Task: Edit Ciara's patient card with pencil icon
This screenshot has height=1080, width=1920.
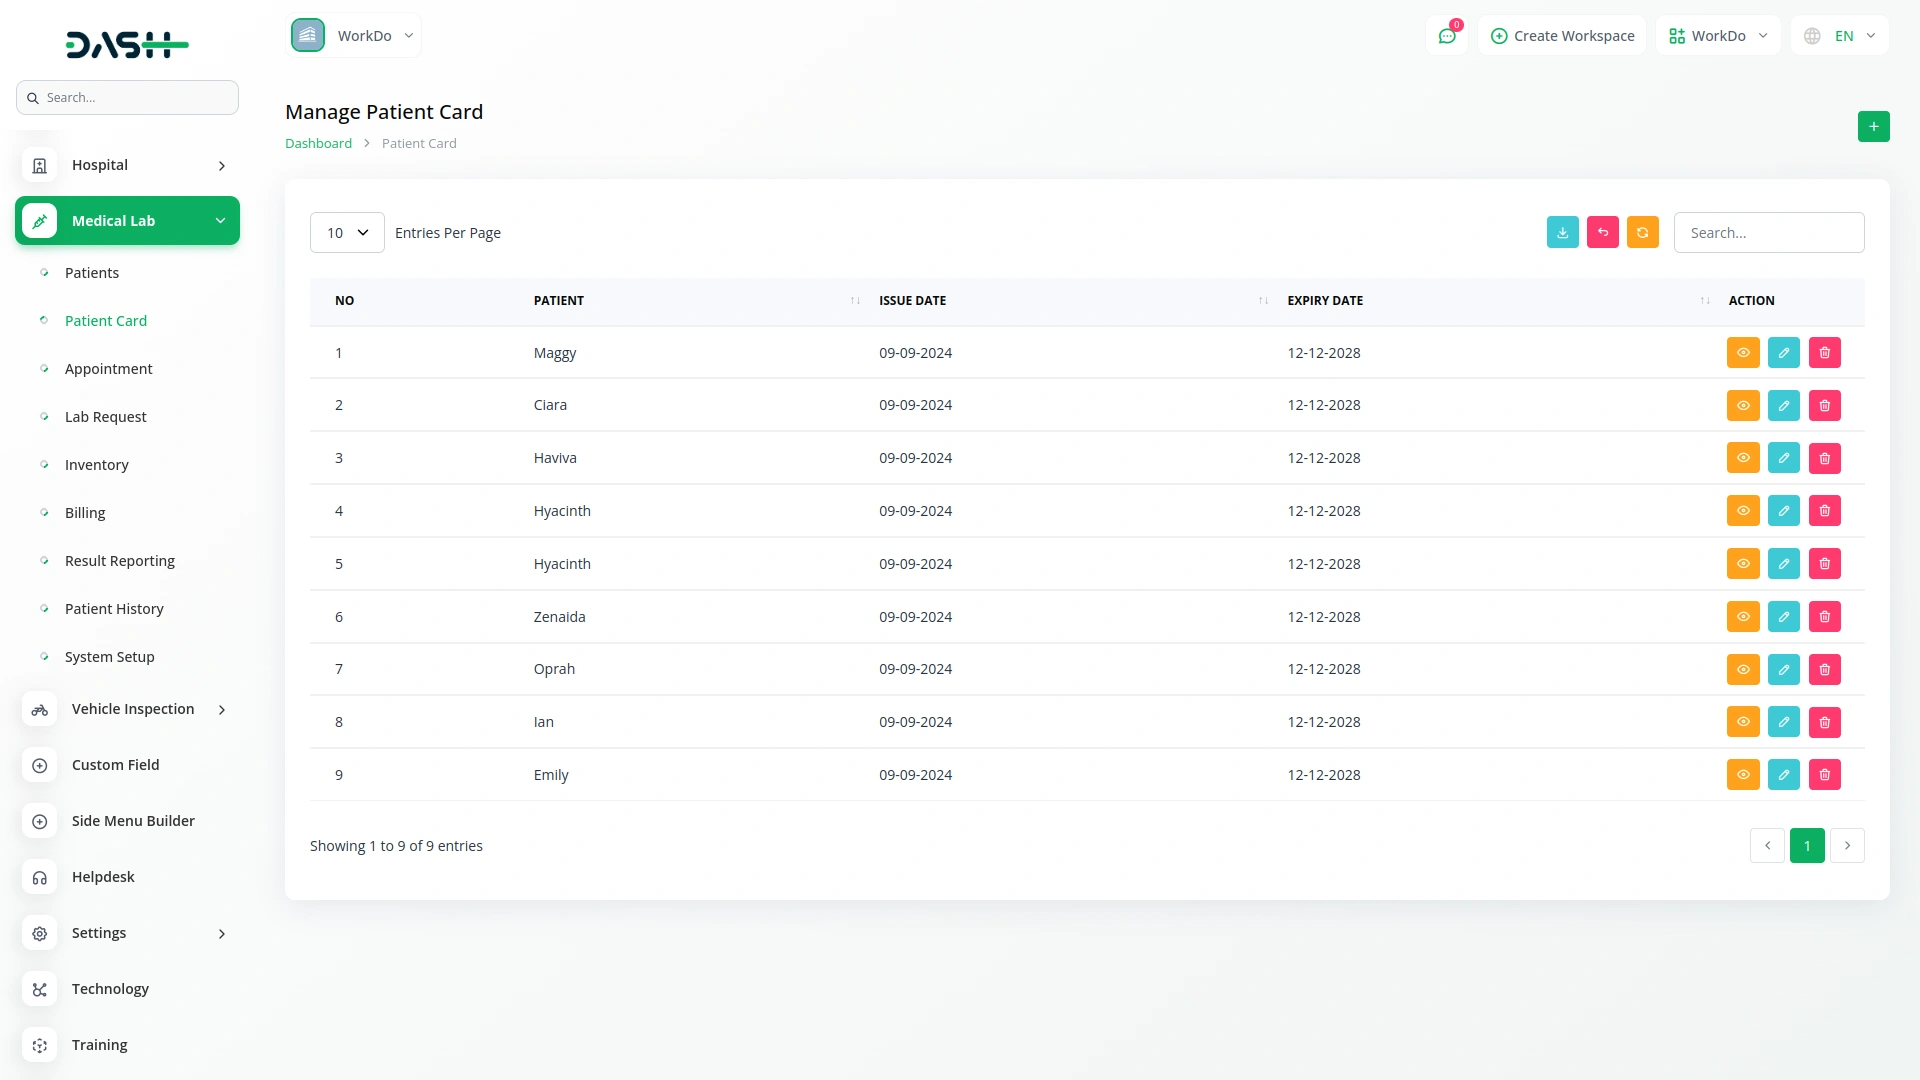Action: [x=1783, y=405]
